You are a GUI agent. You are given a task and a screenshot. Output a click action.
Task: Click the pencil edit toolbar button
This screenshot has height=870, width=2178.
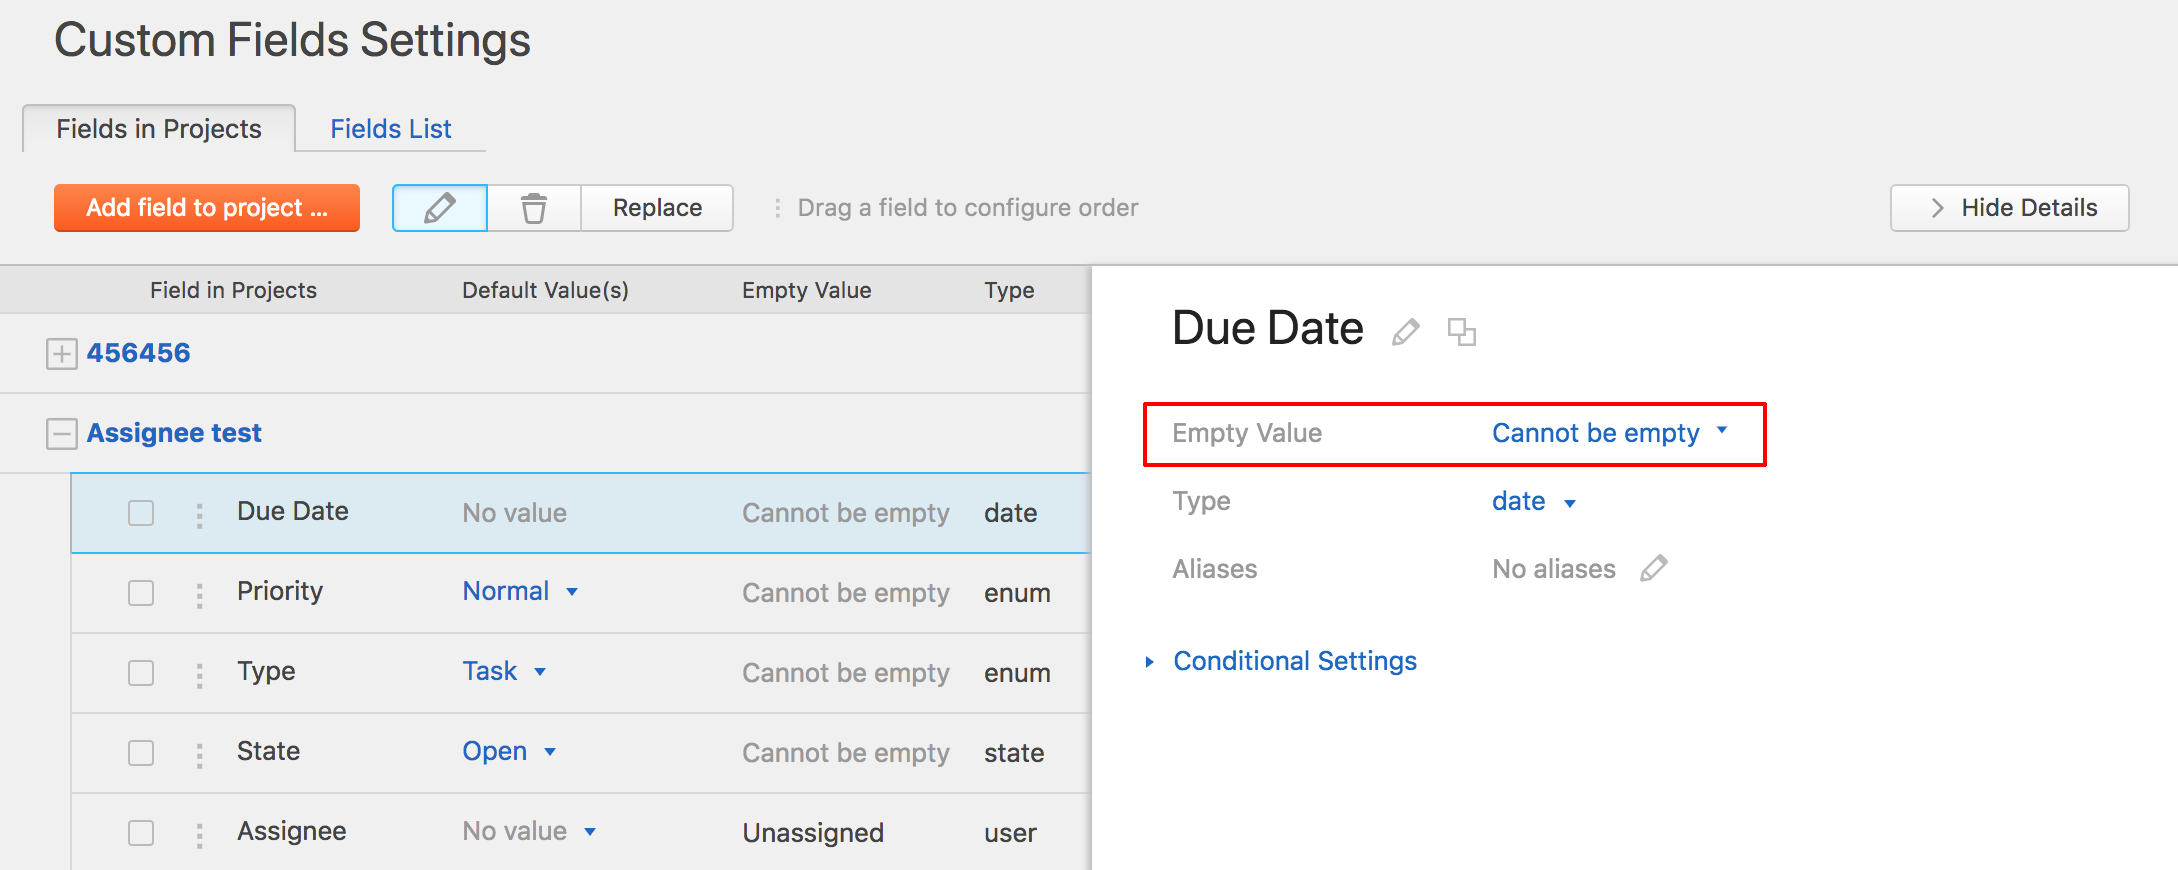coord(440,208)
